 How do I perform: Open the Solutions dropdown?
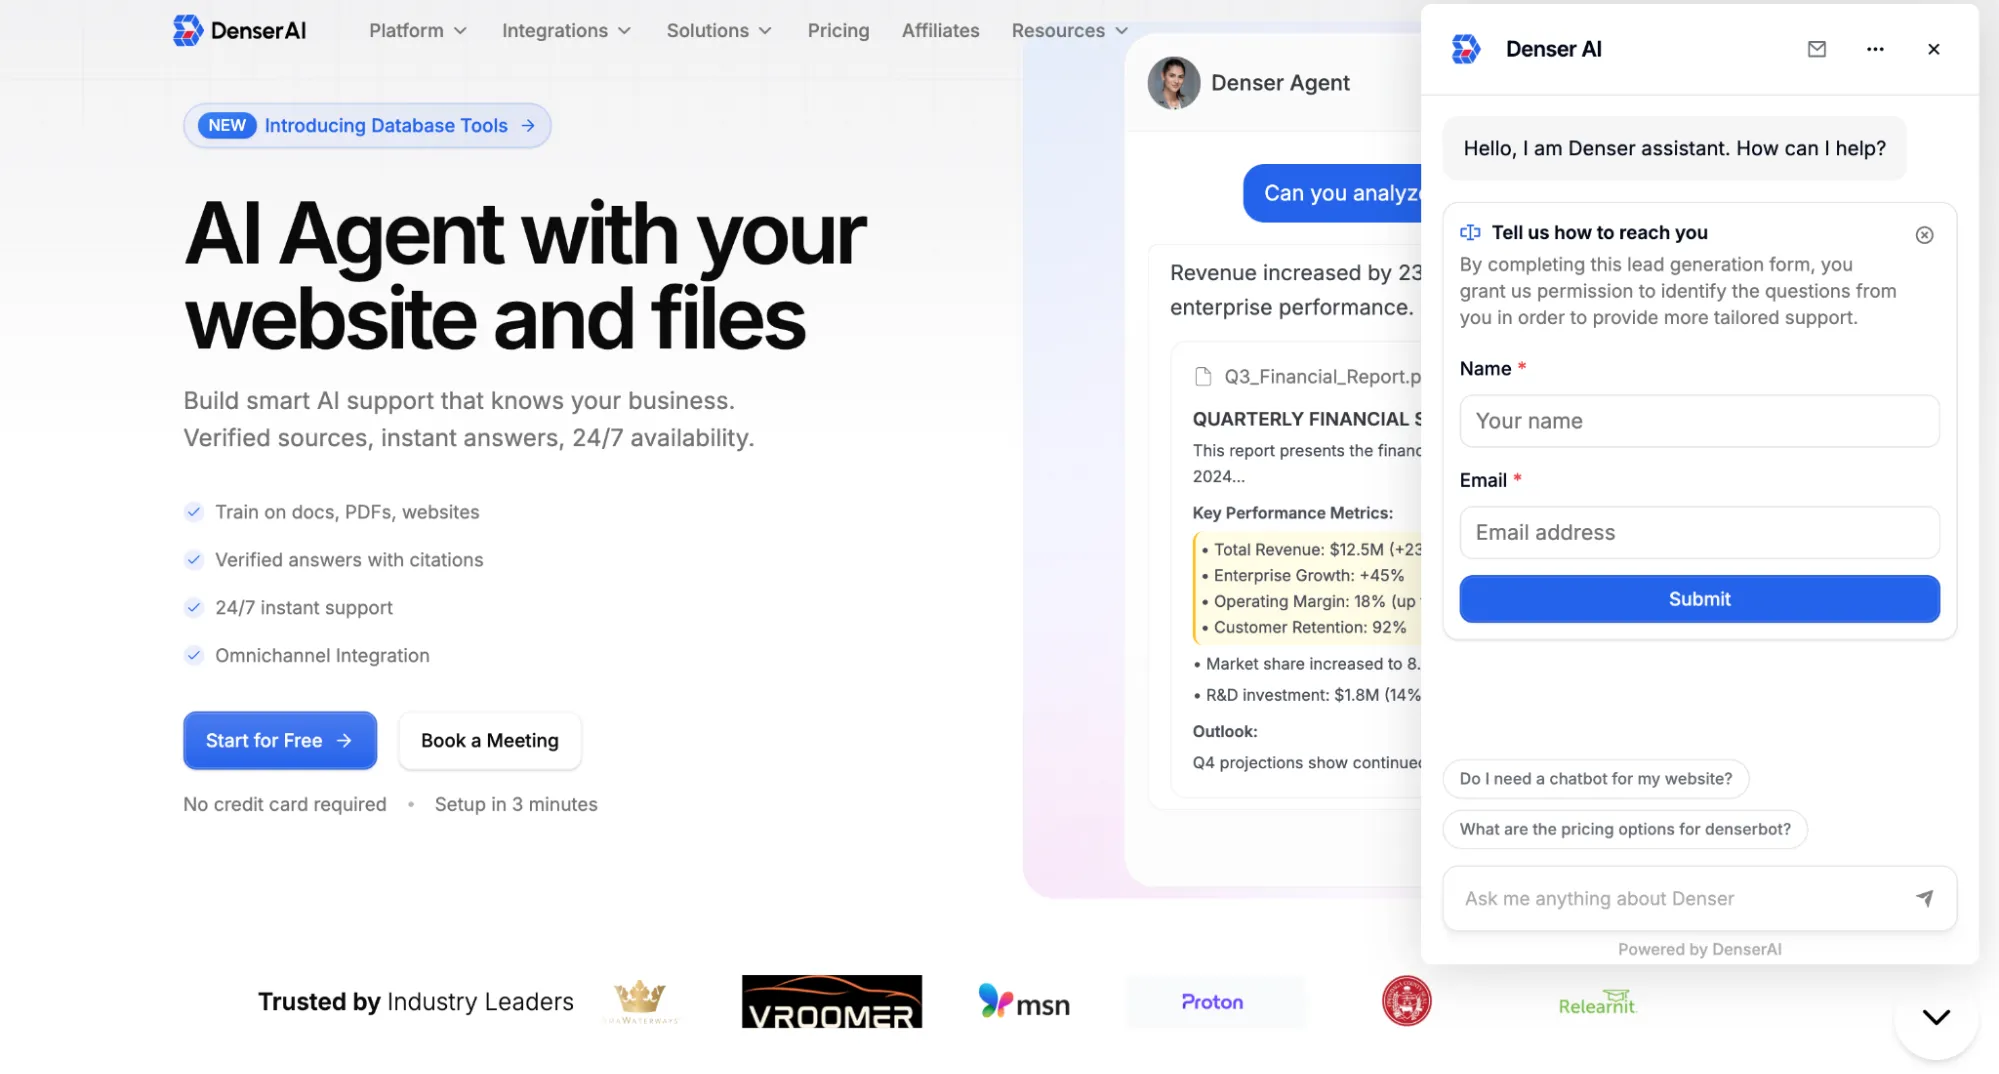pos(718,30)
